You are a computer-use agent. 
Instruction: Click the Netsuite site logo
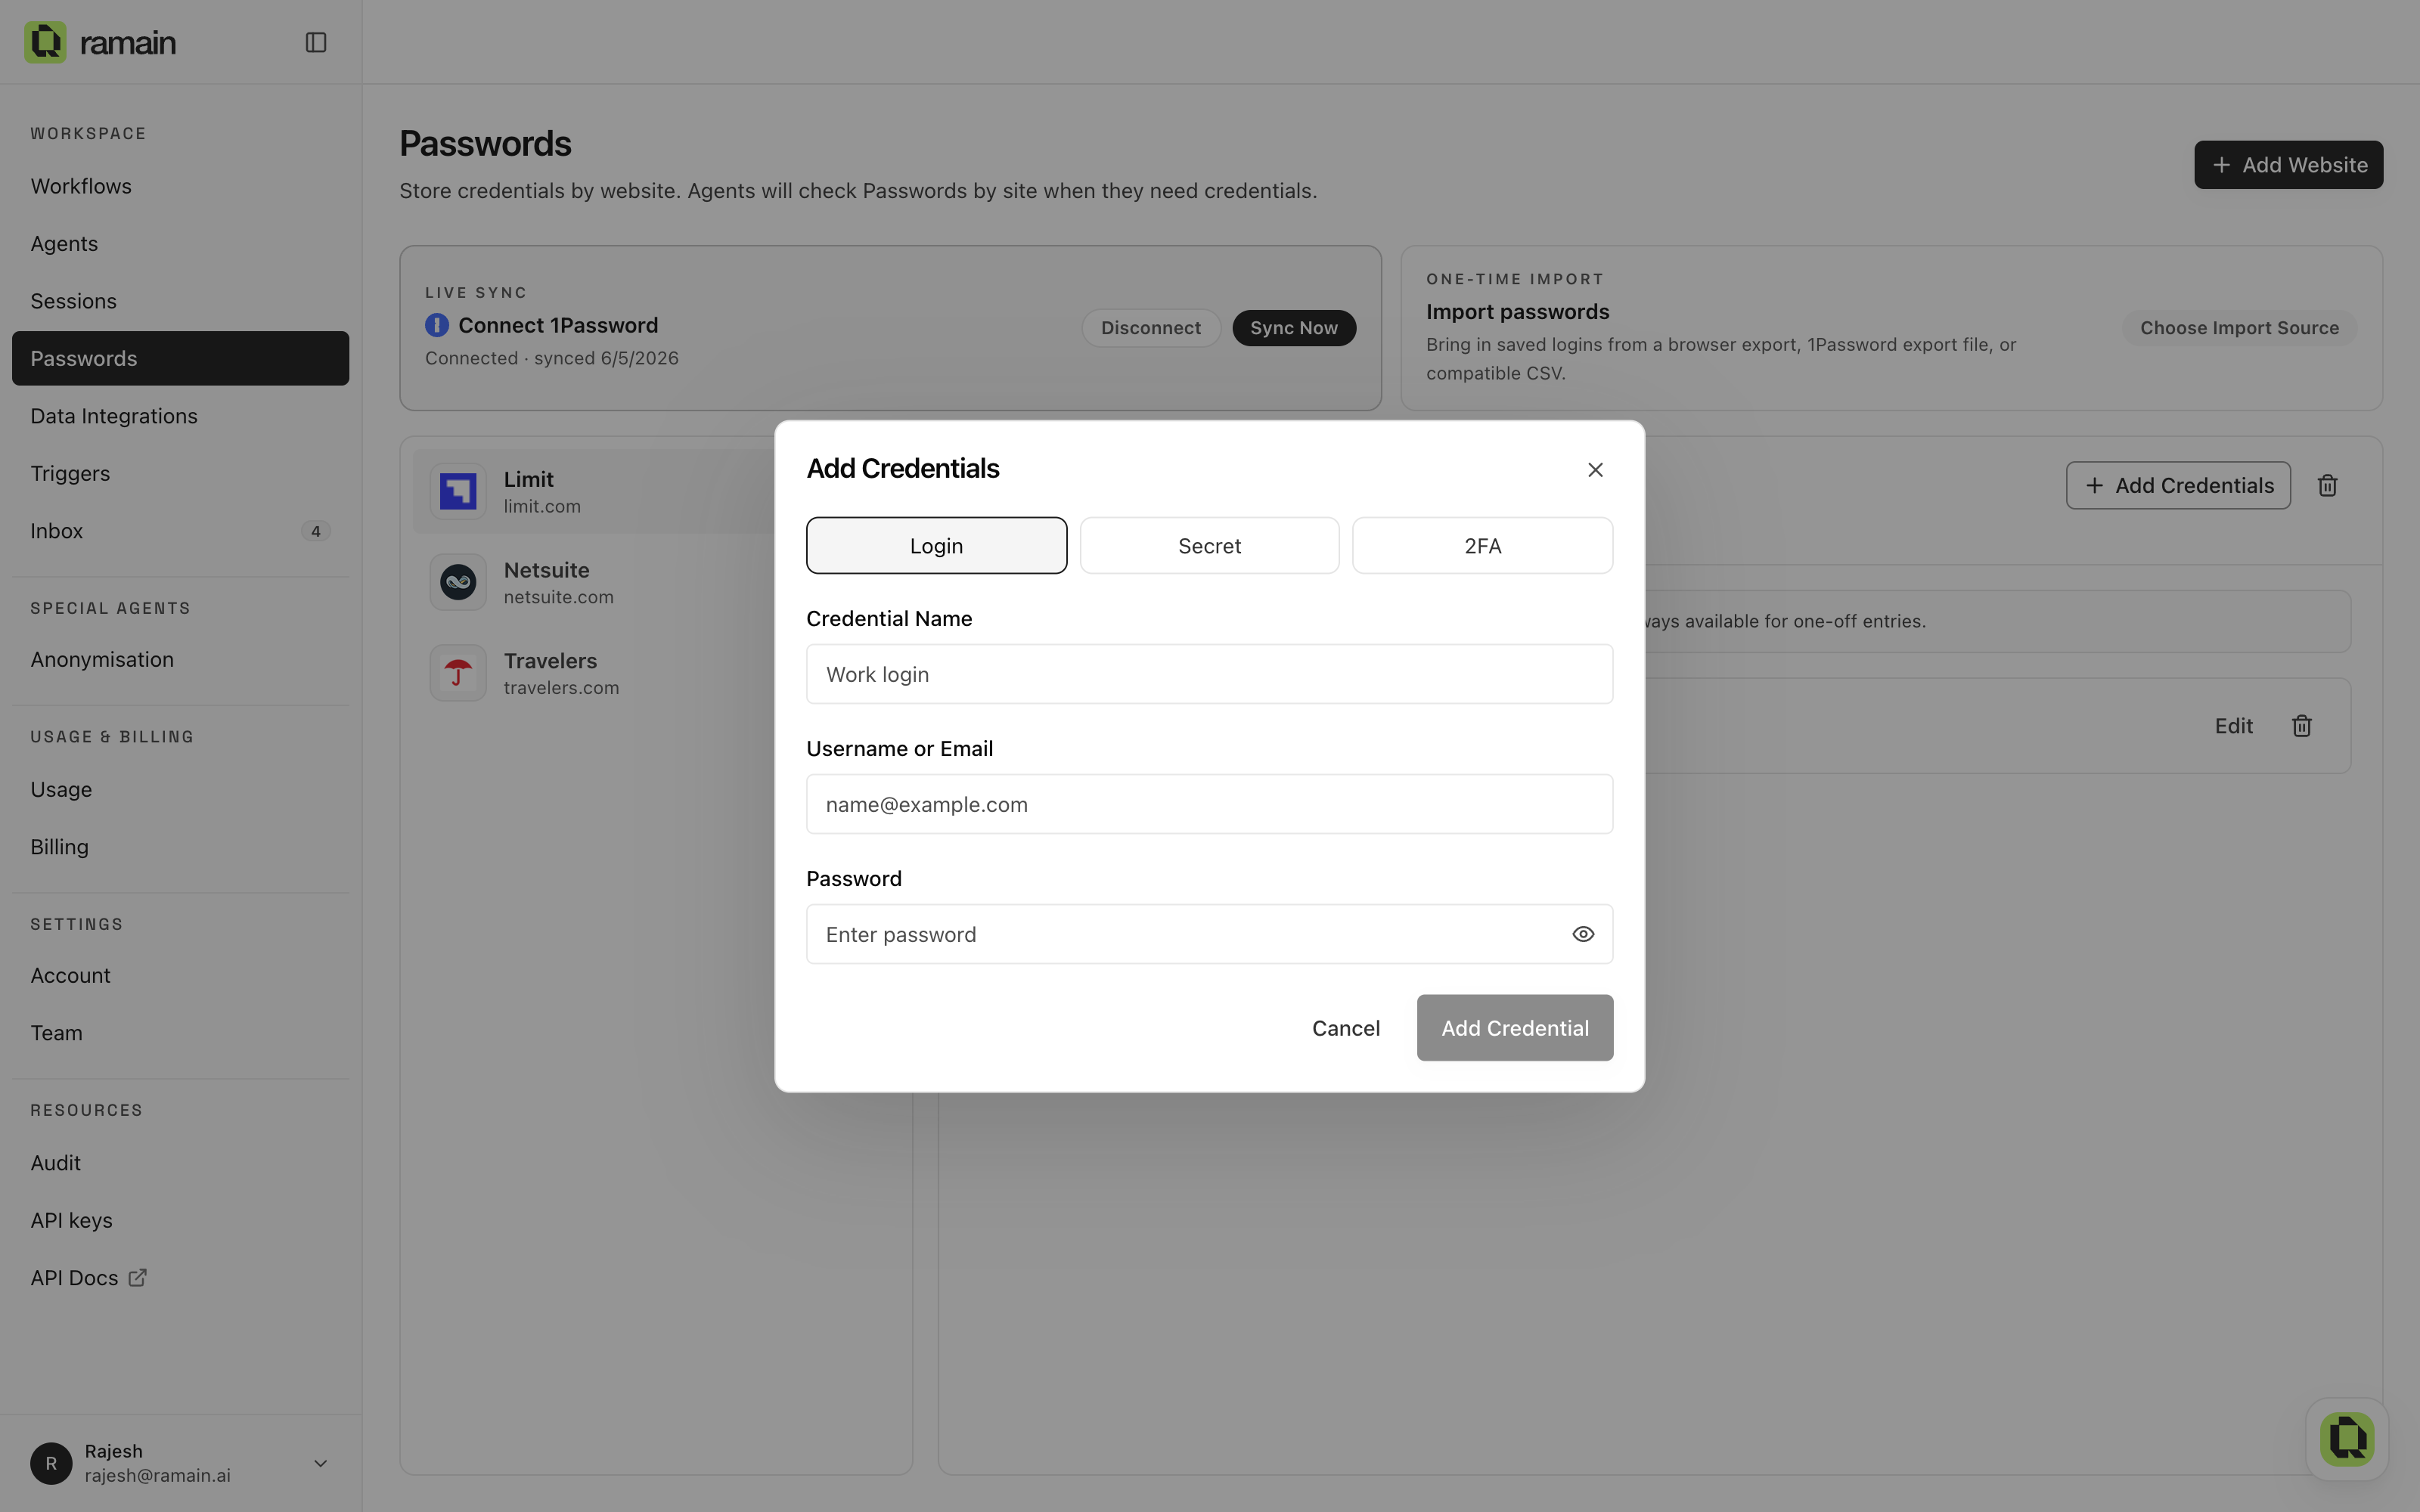(458, 582)
